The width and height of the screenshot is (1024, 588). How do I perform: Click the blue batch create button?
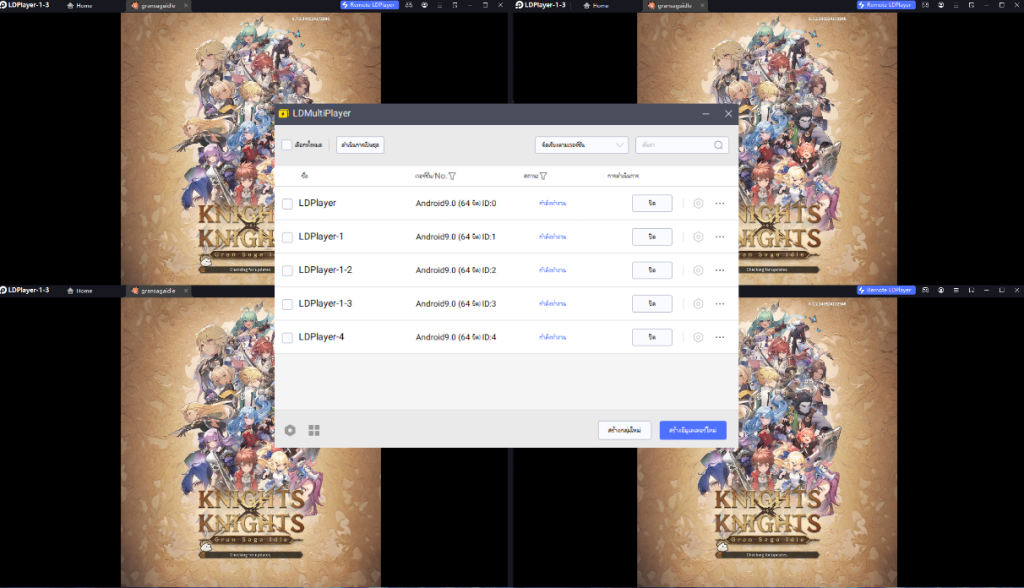click(x=693, y=430)
